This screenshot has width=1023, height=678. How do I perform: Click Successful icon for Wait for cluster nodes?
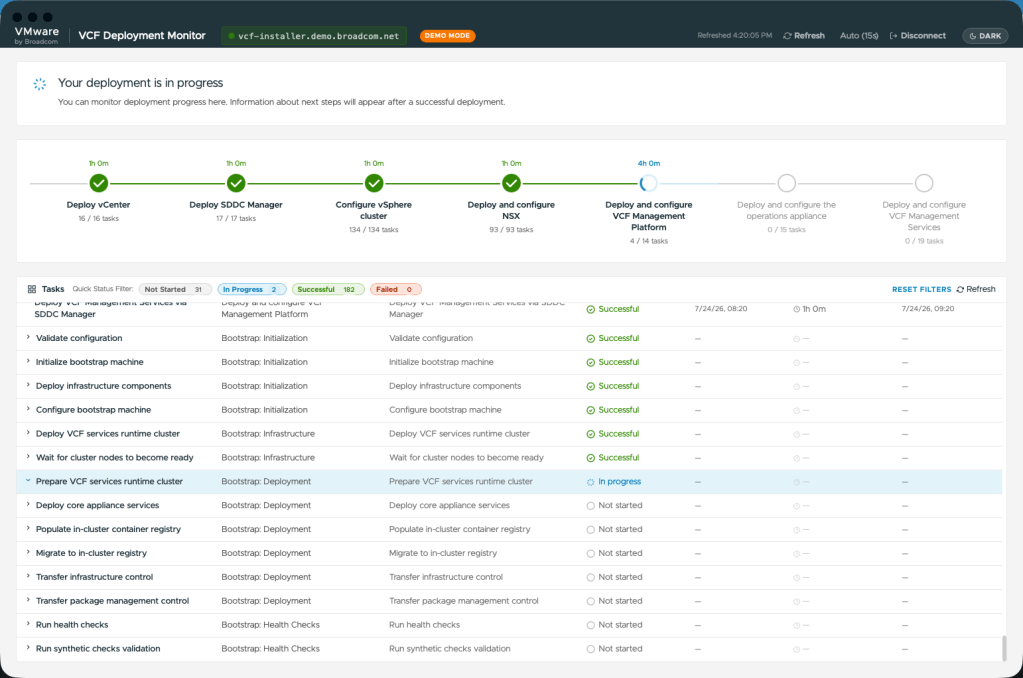(x=590, y=458)
